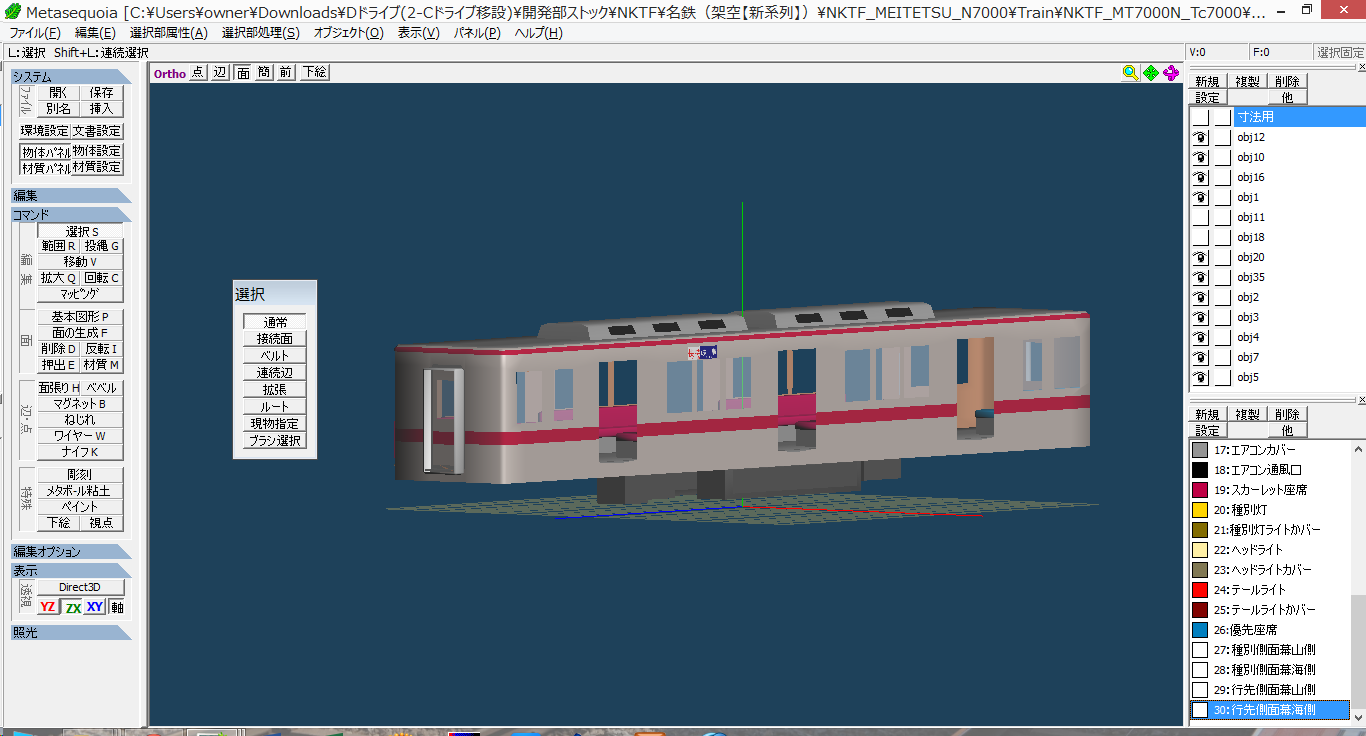
Task: Open the ヘルプ(H) menu
Action: click(x=538, y=33)
